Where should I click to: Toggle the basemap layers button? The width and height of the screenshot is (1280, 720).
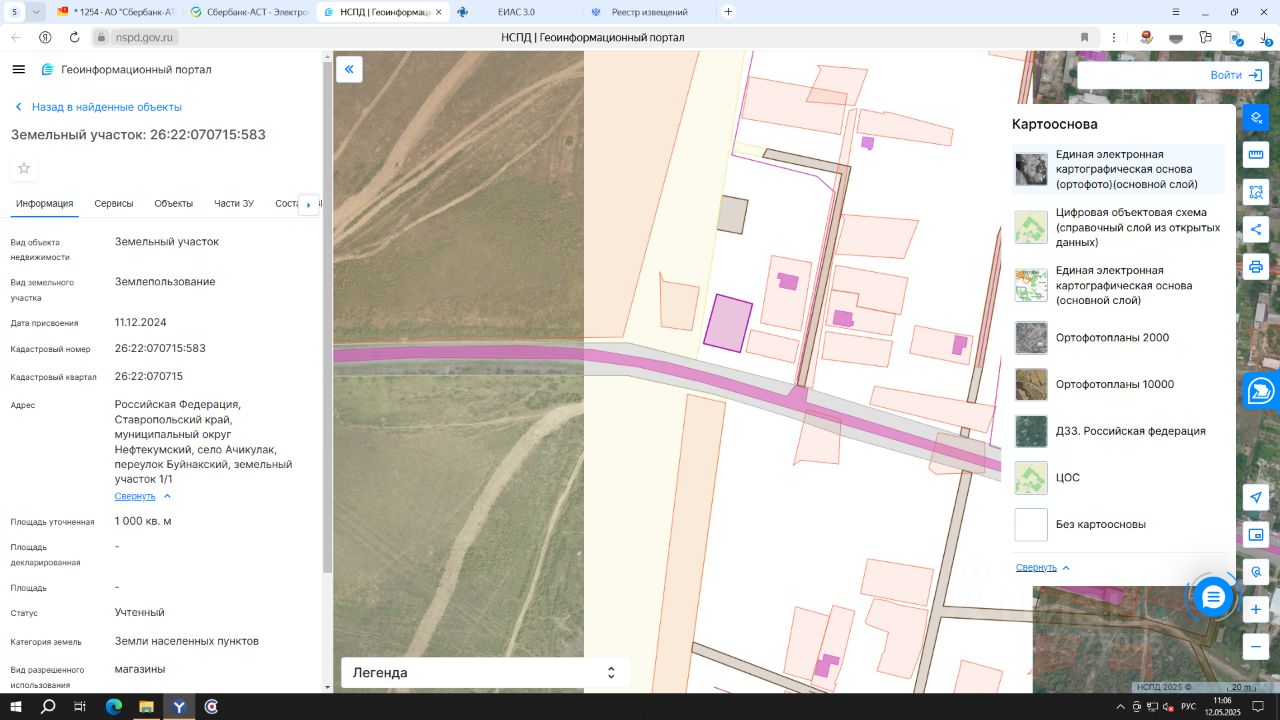(1256, 117)
